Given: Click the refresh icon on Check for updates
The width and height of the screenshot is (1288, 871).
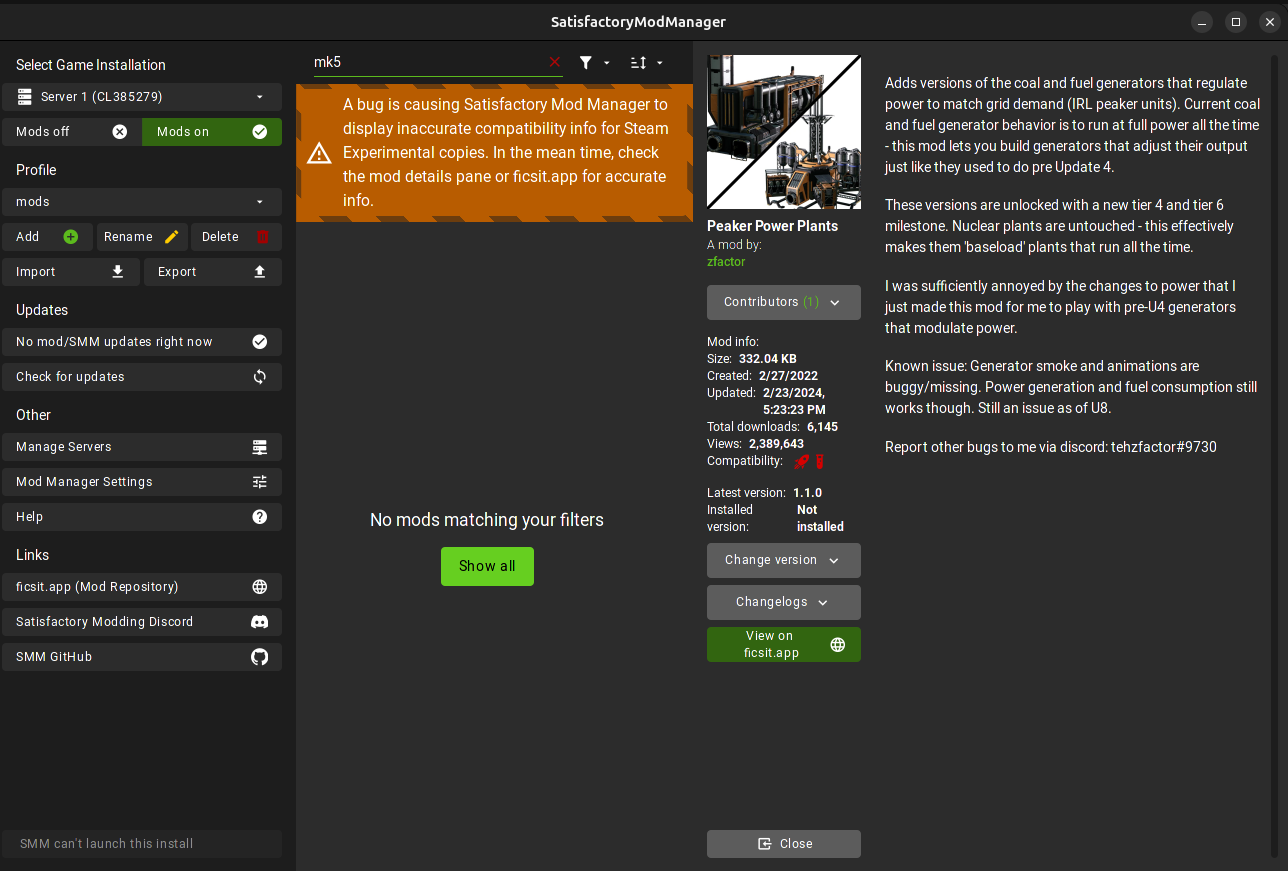Looking at the screenshot, I should click(260, 377).
